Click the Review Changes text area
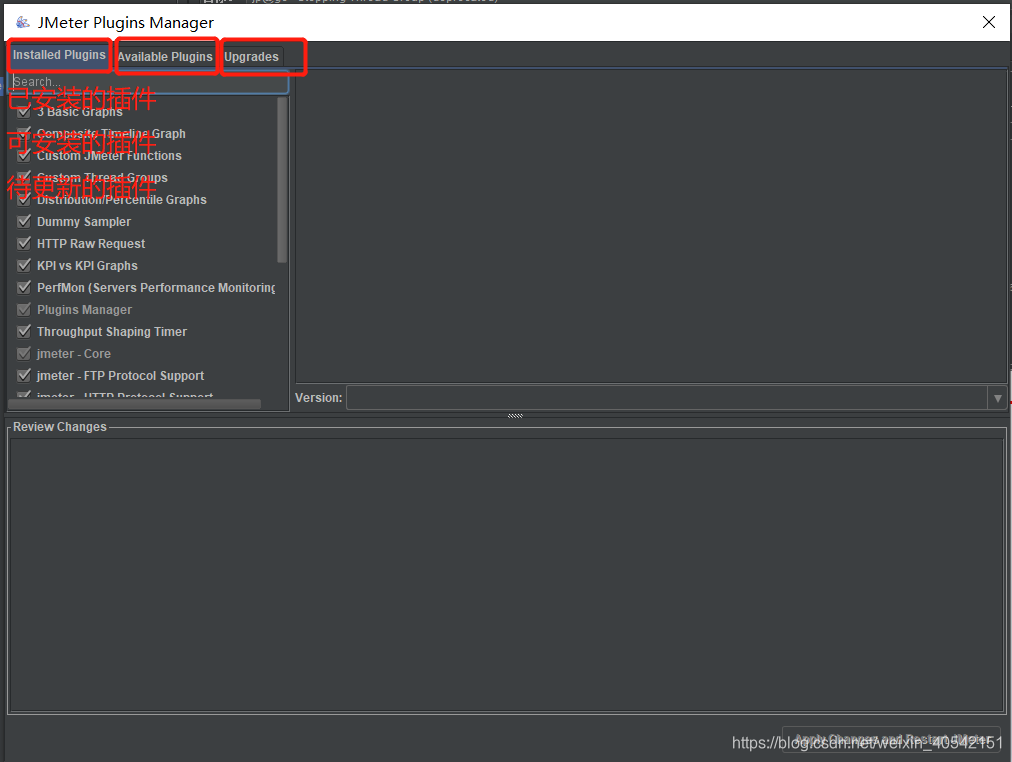 click(507, 576)
